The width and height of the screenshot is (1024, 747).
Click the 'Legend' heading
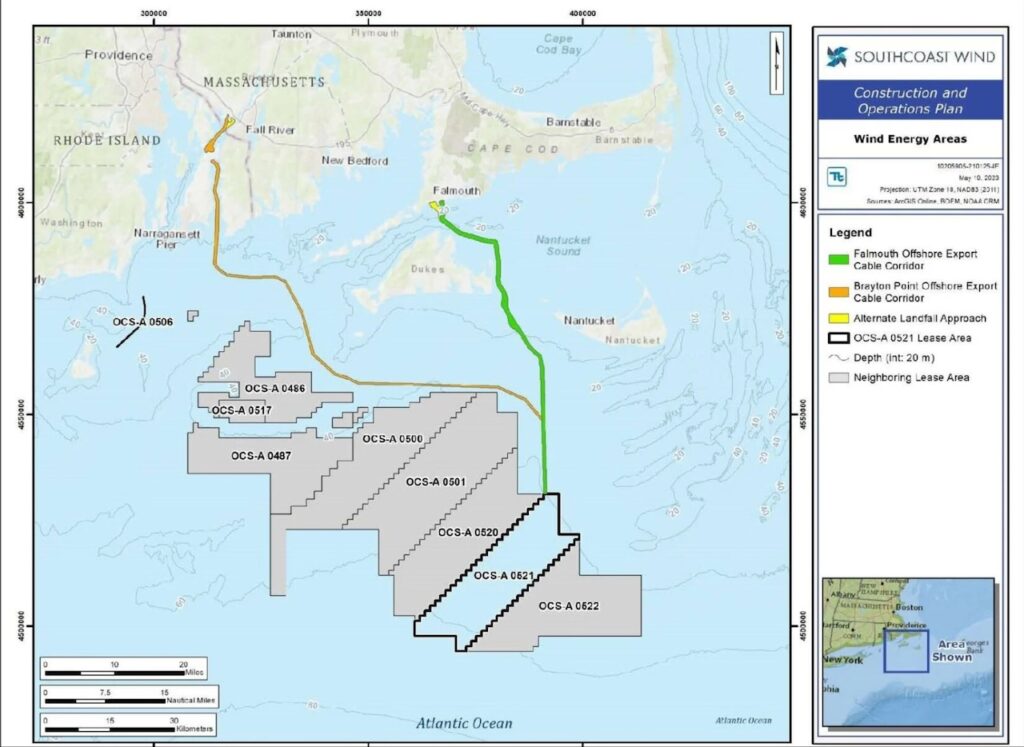tap(850, 232)
